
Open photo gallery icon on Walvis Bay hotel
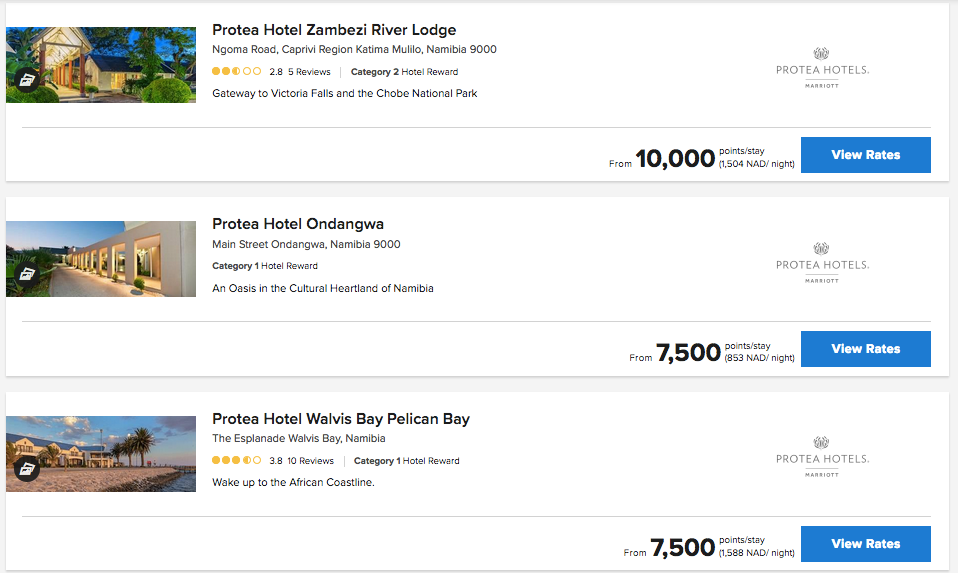(27, 468)
